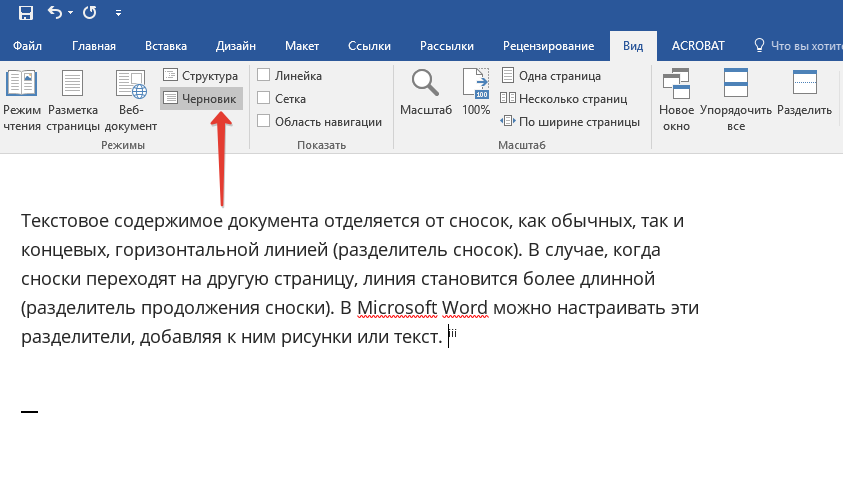Click Упорядочить все windows
This screenshot has height=483, width=843.
[x=736, y=101]
